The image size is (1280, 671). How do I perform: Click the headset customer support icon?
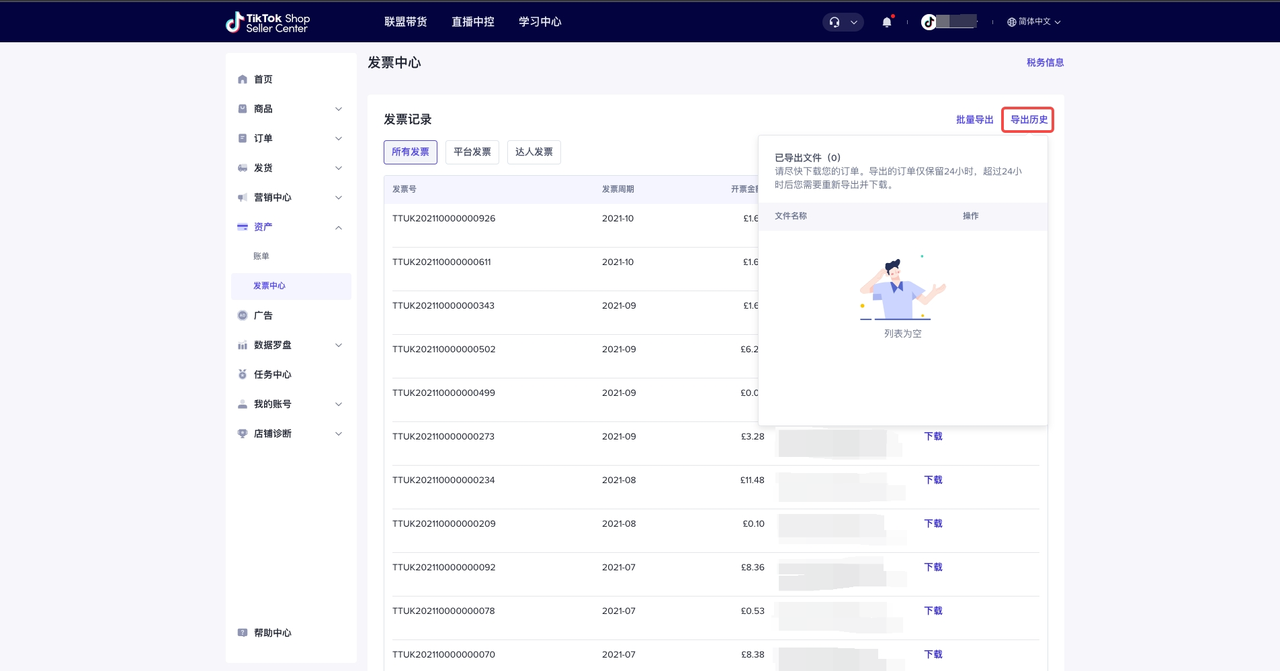pos(835,22)
